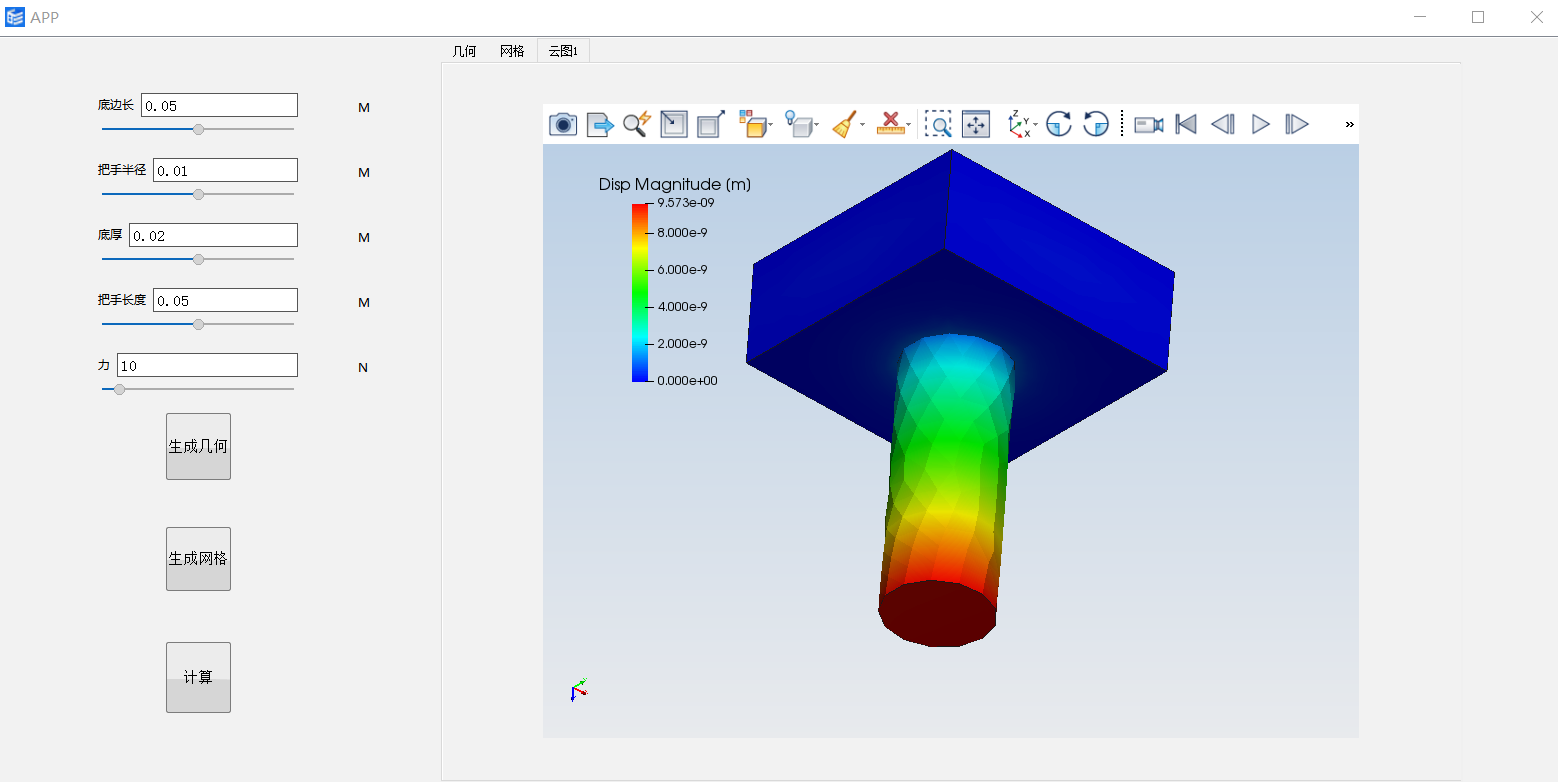Click the shrink-into-frame square icon
This screenshot has width=1558, height=782.
pyautogui.click(x=674, y=124)
